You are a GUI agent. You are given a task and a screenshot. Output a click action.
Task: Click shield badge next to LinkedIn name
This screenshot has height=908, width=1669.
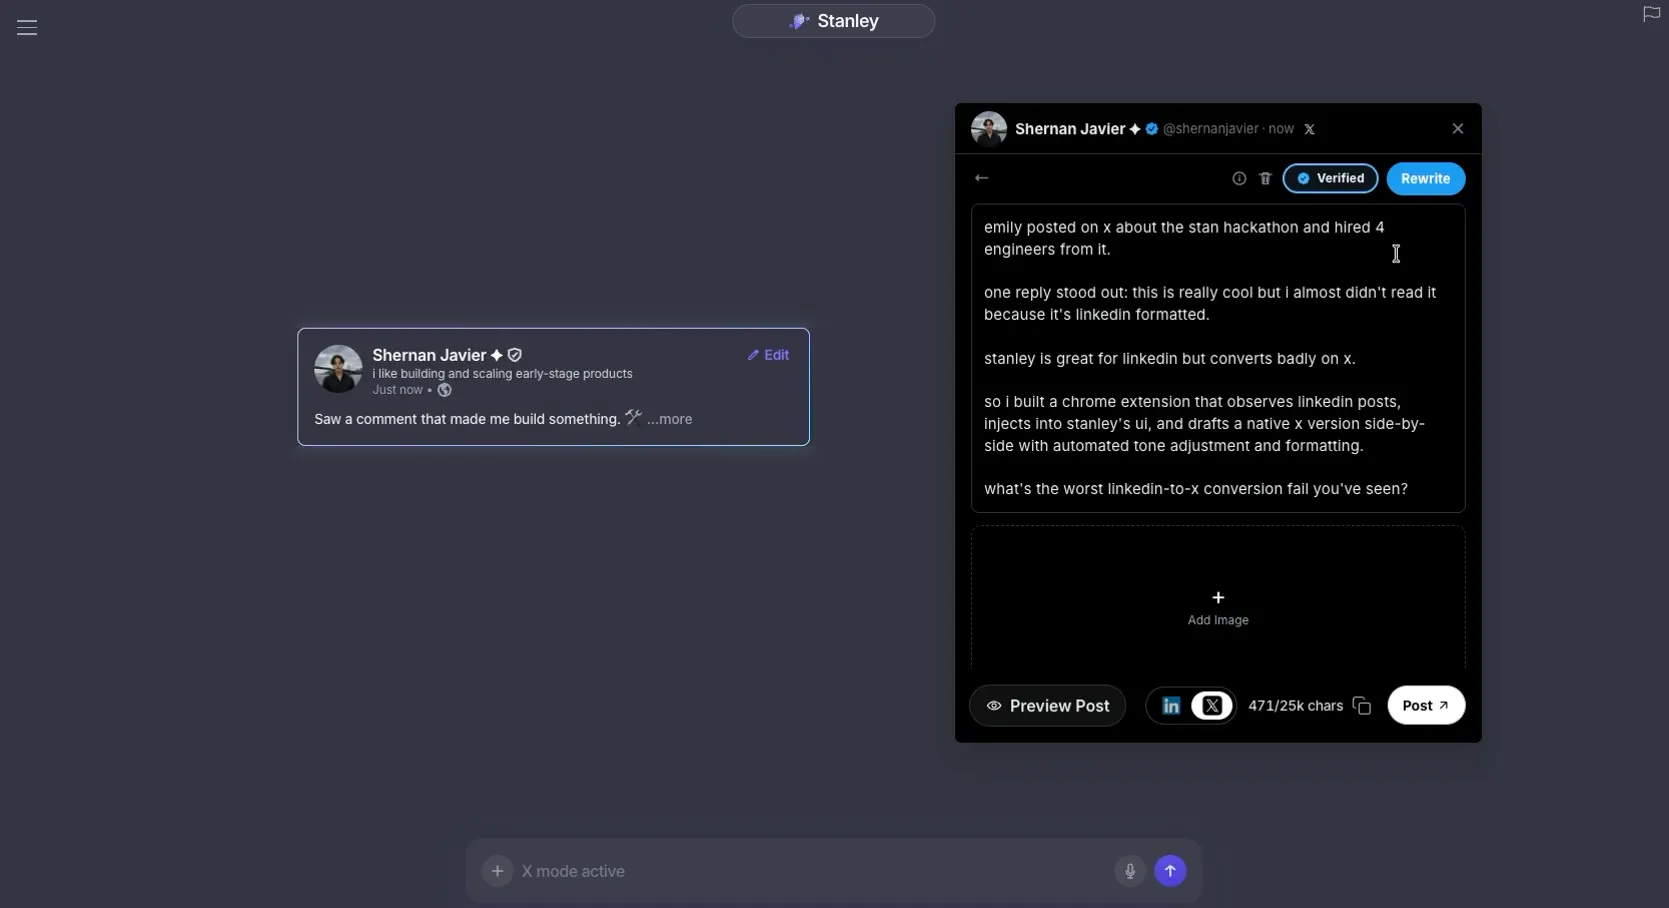click(x=515, y=355)
